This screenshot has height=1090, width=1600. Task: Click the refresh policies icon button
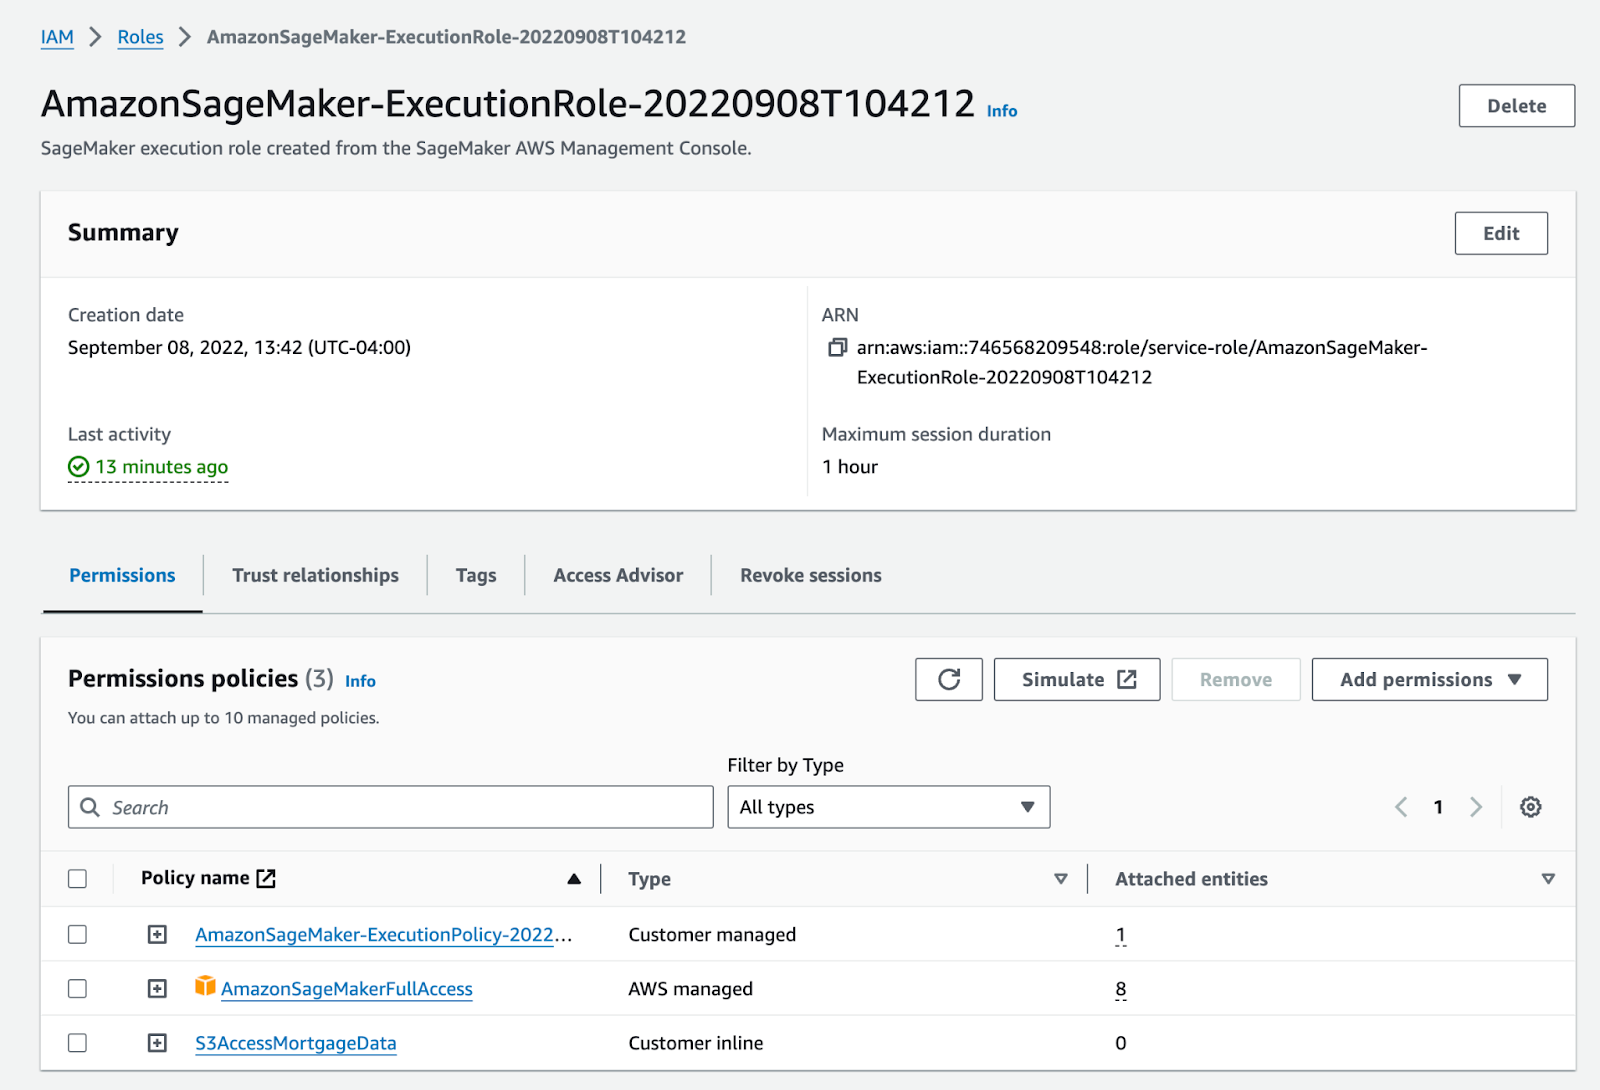pos(949,680)
